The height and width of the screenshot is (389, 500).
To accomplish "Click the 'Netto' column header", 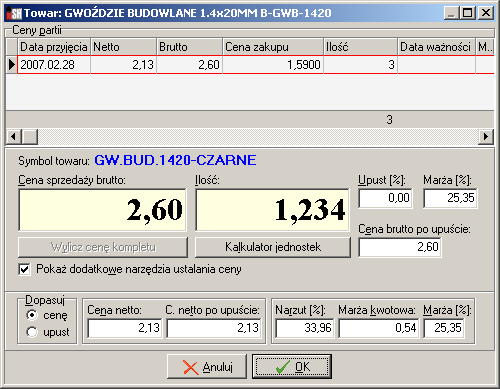I will pos(123,47).
